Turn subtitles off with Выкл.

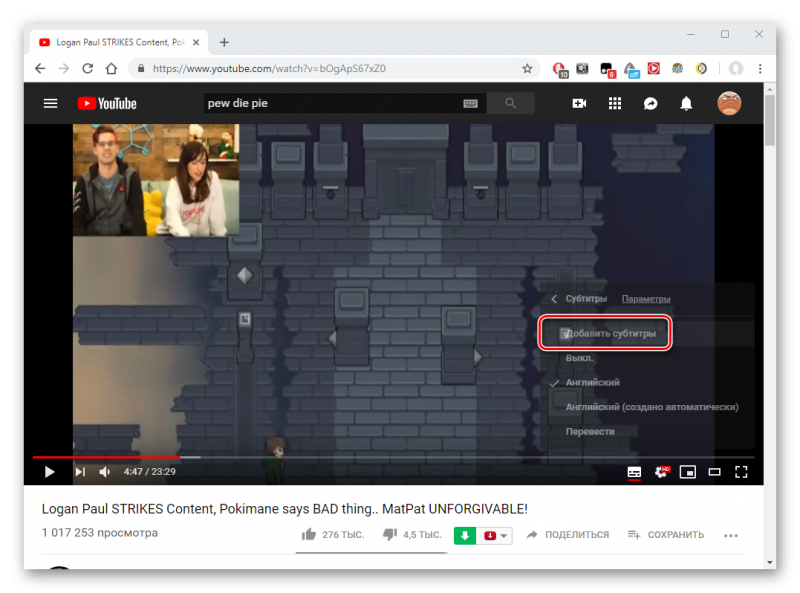point(579,358)
